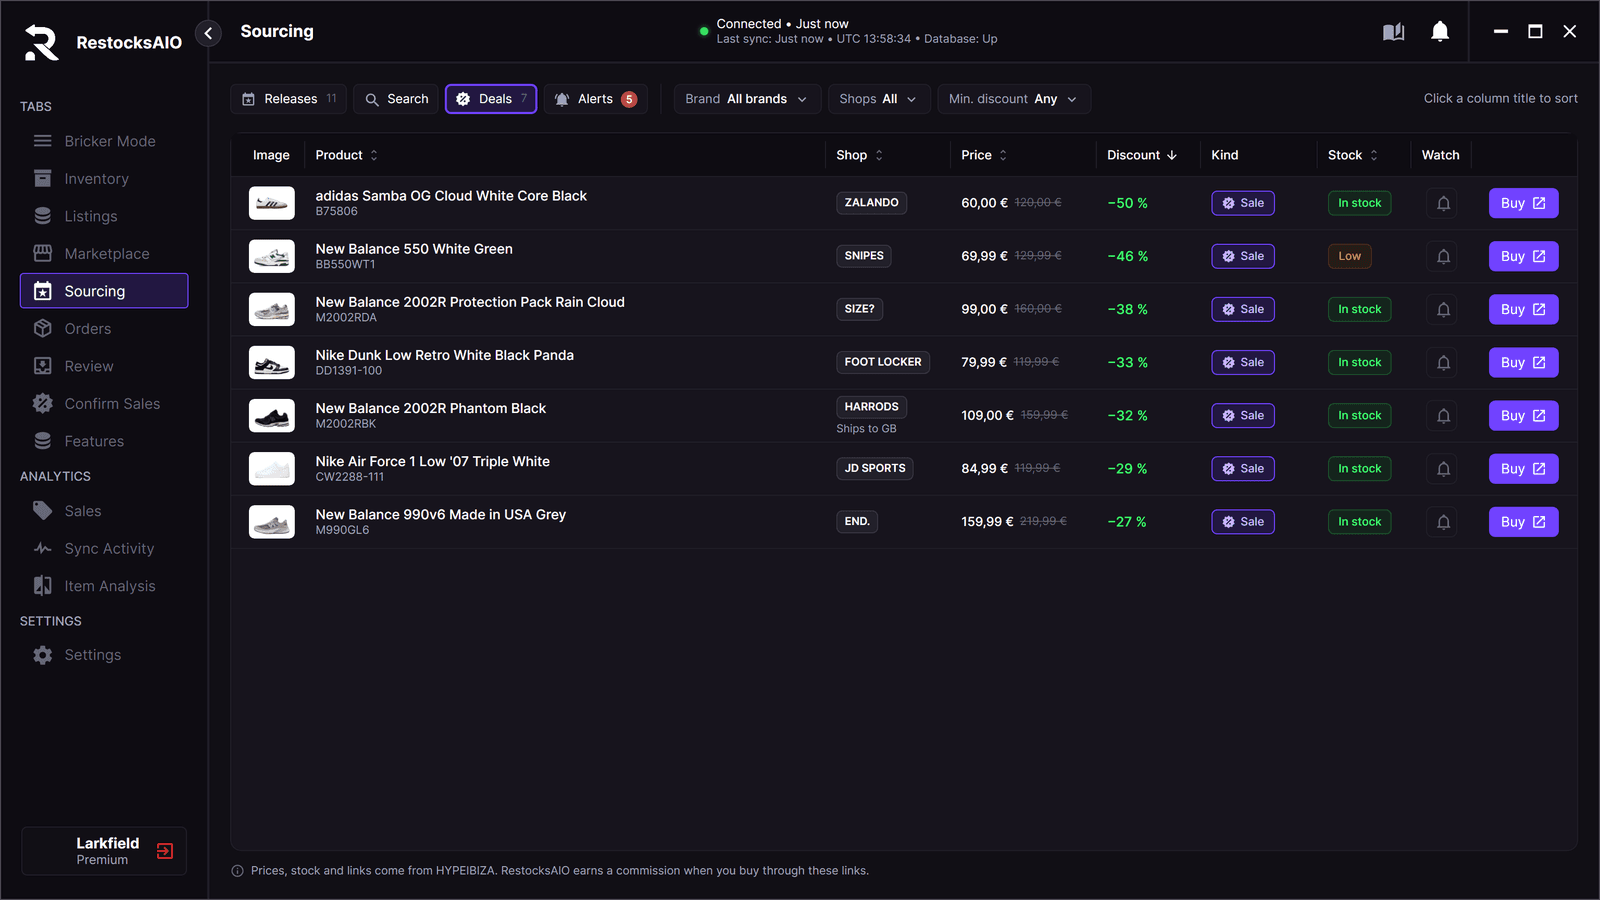1600x900 pixels.
Task: Buy the adidas Samba OG deal
Action: [x=1523, y=203]
